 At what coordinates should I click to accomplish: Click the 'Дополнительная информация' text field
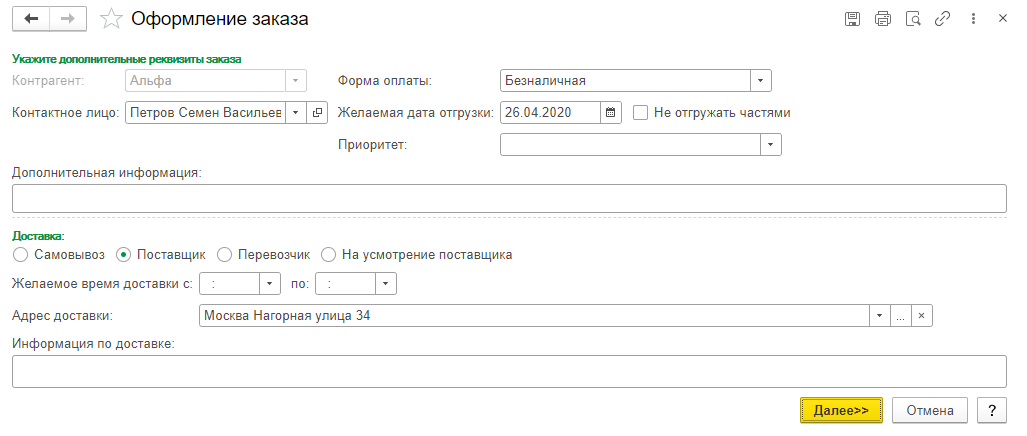[x=508, y=198]
